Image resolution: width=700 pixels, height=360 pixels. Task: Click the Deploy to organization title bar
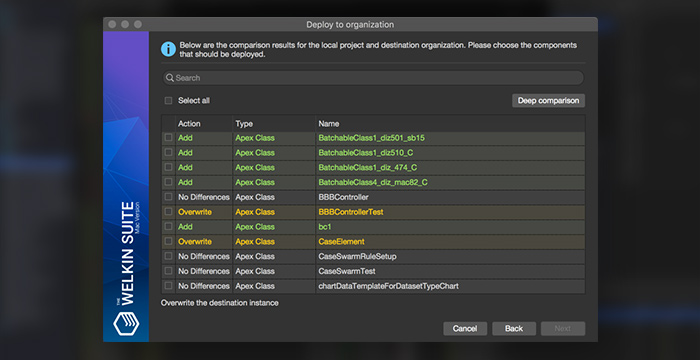click(x=350, y=24)
